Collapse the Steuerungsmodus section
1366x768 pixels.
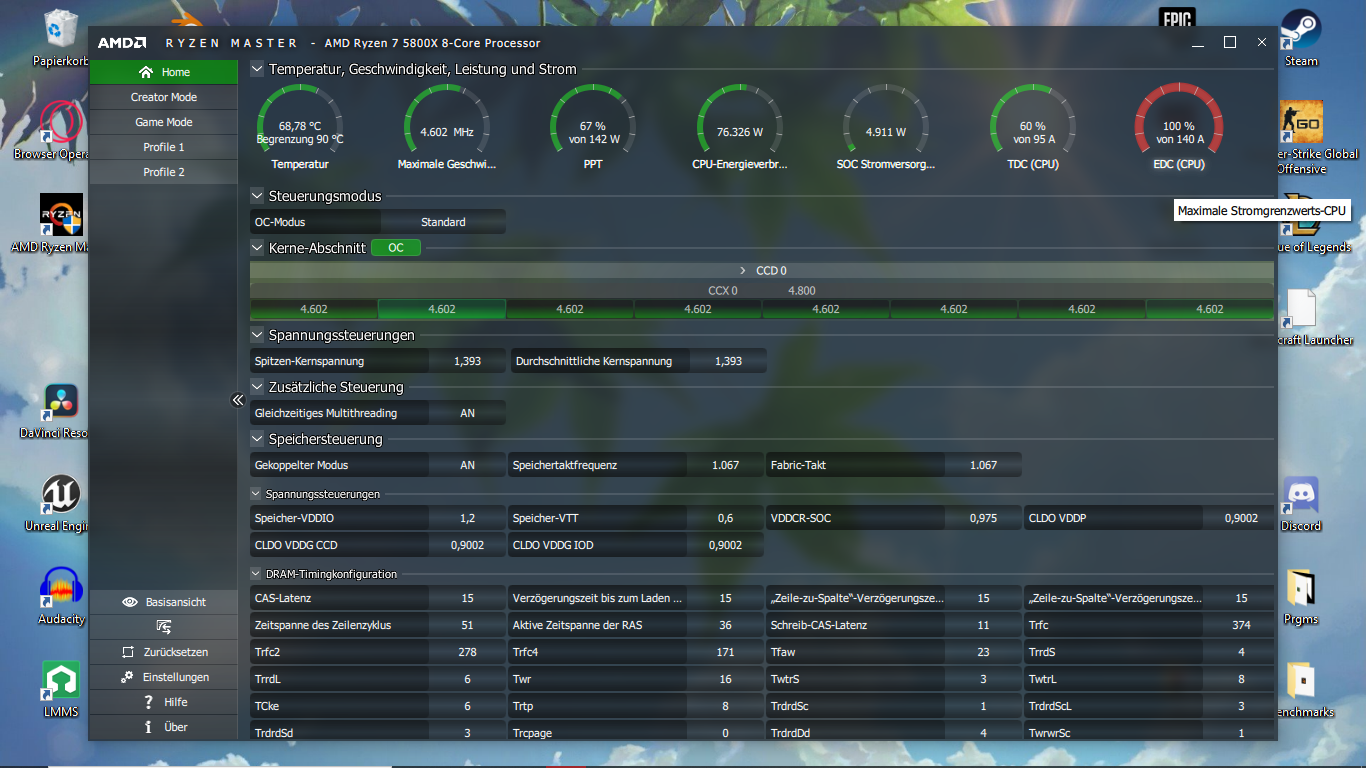click(x=257, y=196)
